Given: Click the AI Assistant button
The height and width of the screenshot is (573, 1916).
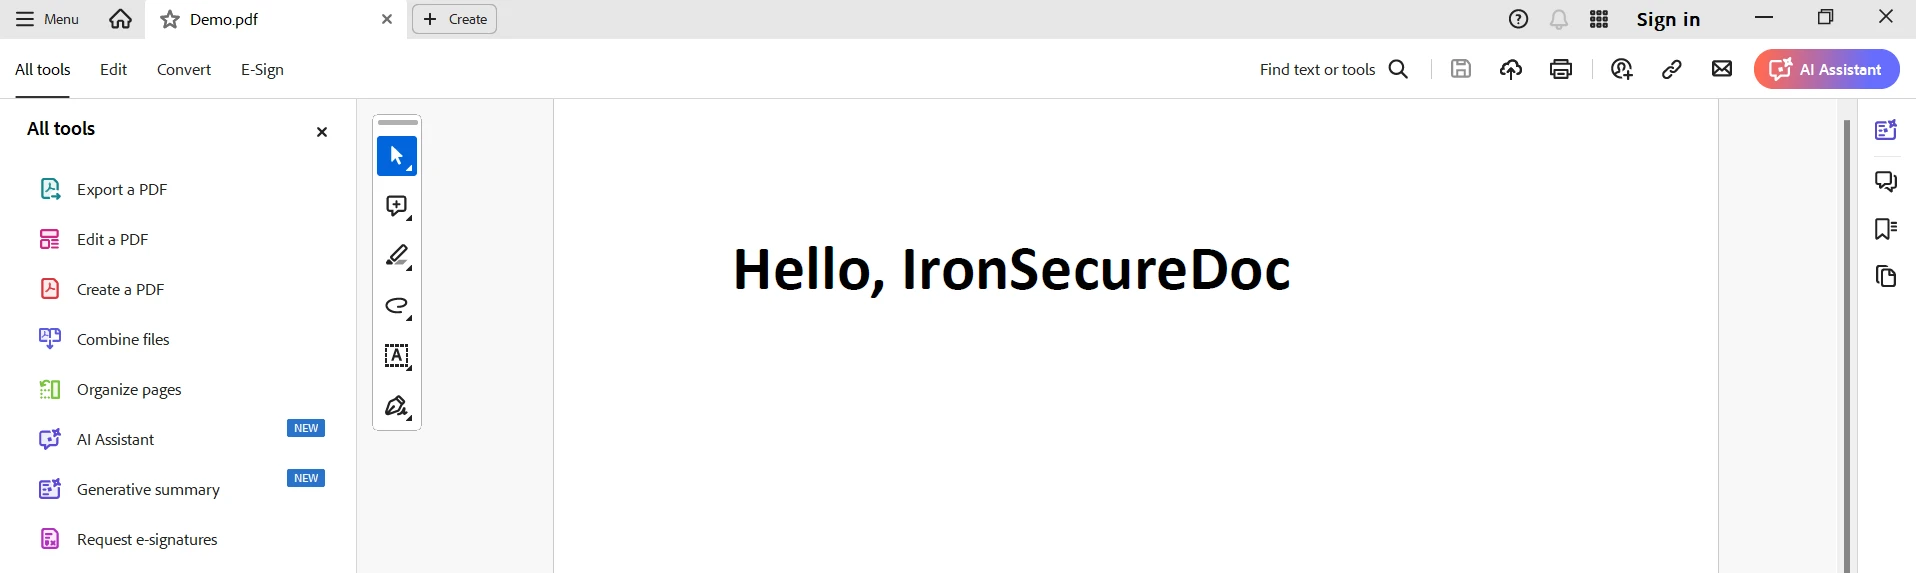Looking at the screenshot, I should [1826, 69].
